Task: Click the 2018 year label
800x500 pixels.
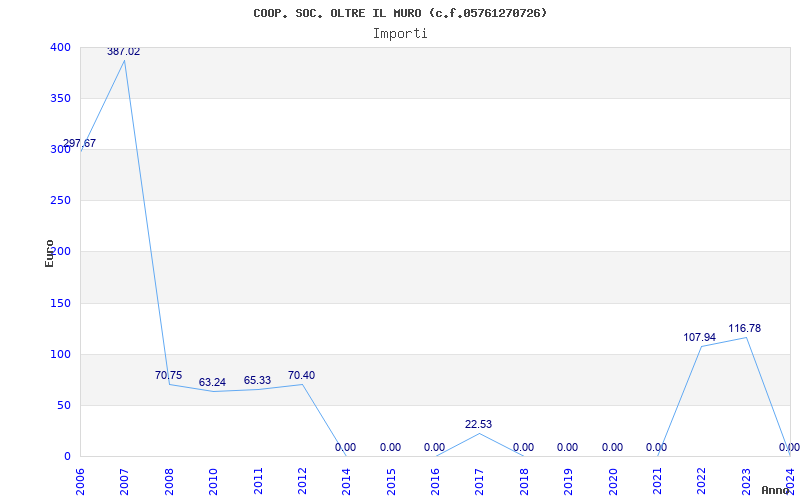Action: click(524, 481)
